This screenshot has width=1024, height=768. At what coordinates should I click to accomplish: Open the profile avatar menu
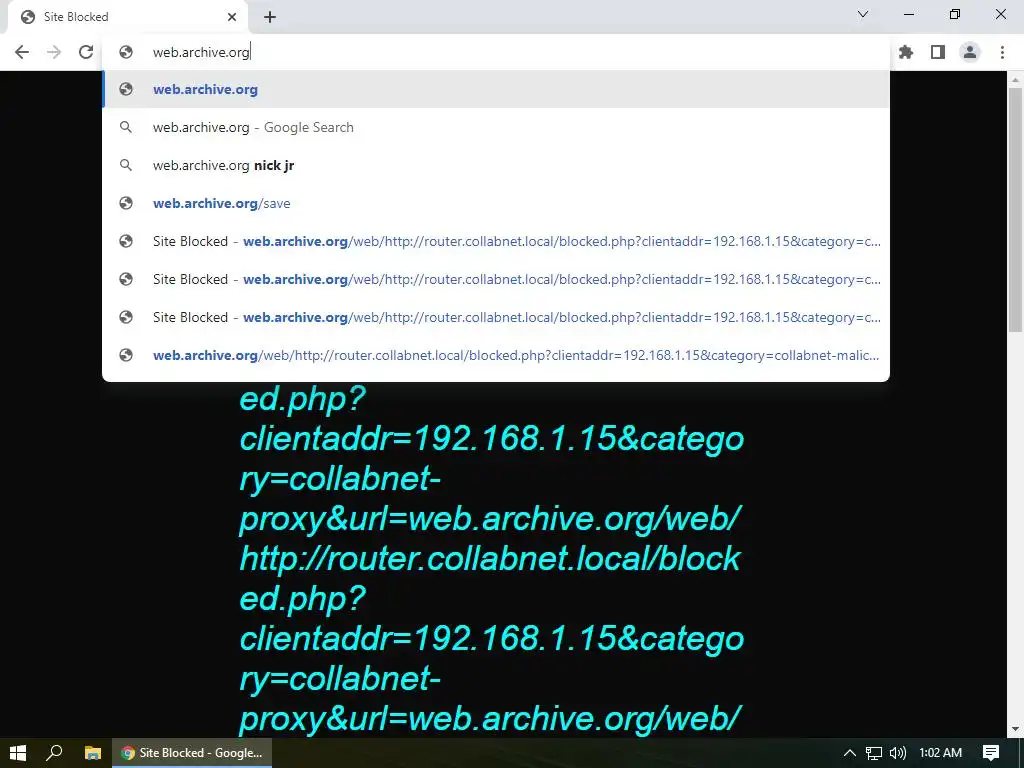(x=970, y=52)
